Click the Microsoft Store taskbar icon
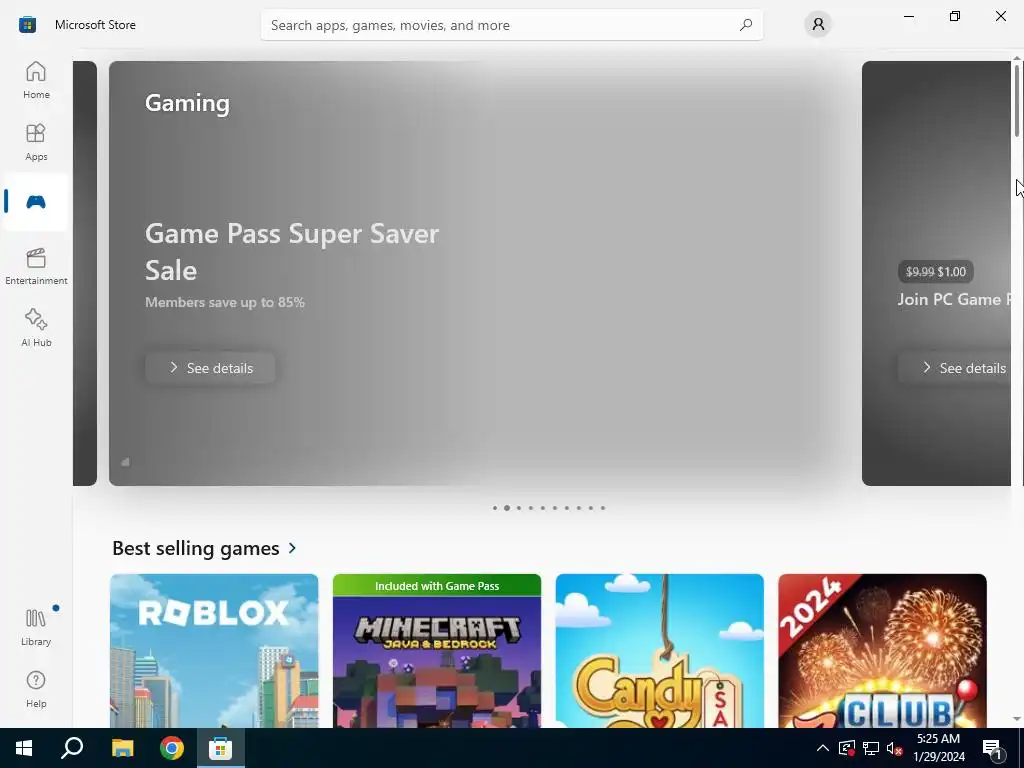Screen dimensions: 1024x768 coord(221,748)
